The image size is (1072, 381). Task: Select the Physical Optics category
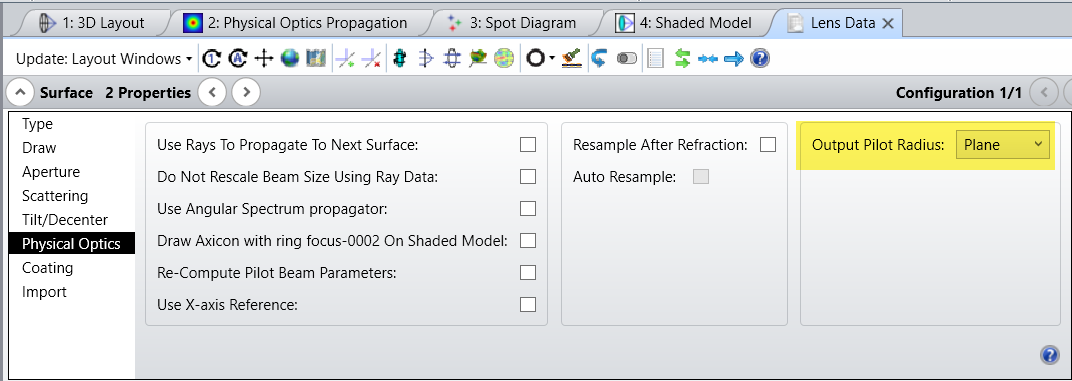72,244
